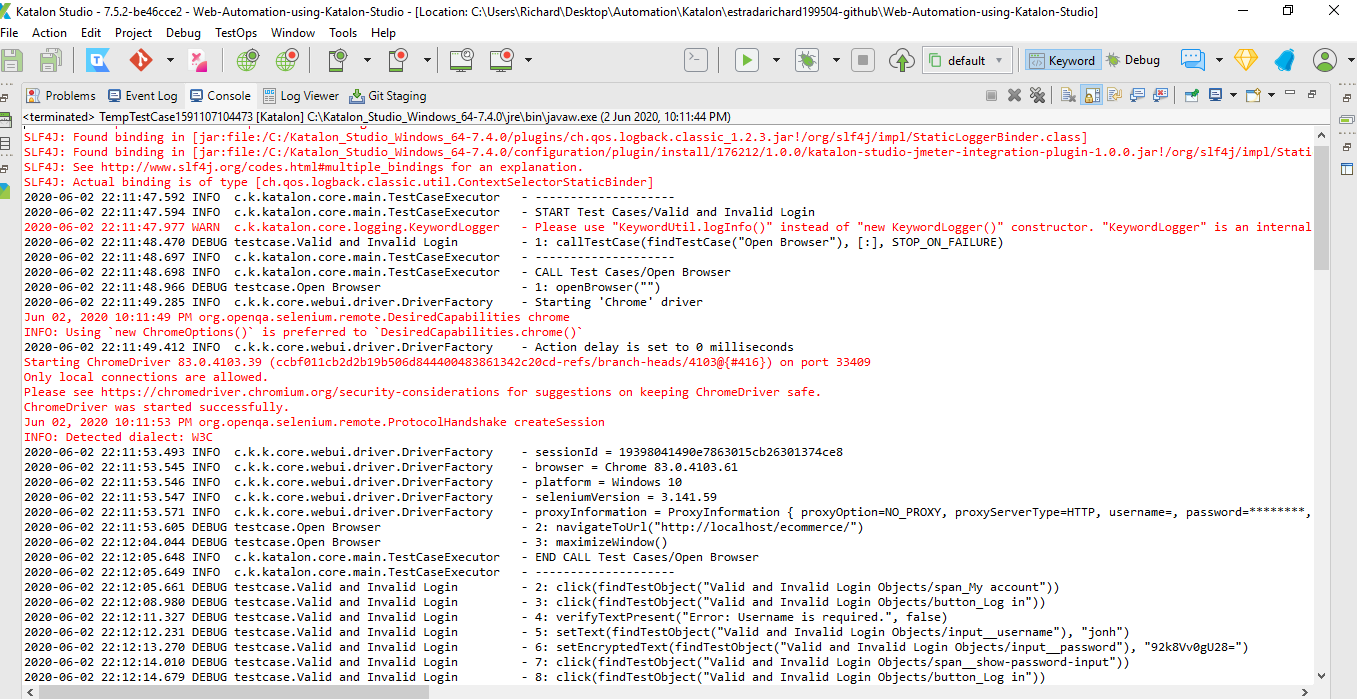Select the Console tab
1357x699 pixels.
click(219, 96)
